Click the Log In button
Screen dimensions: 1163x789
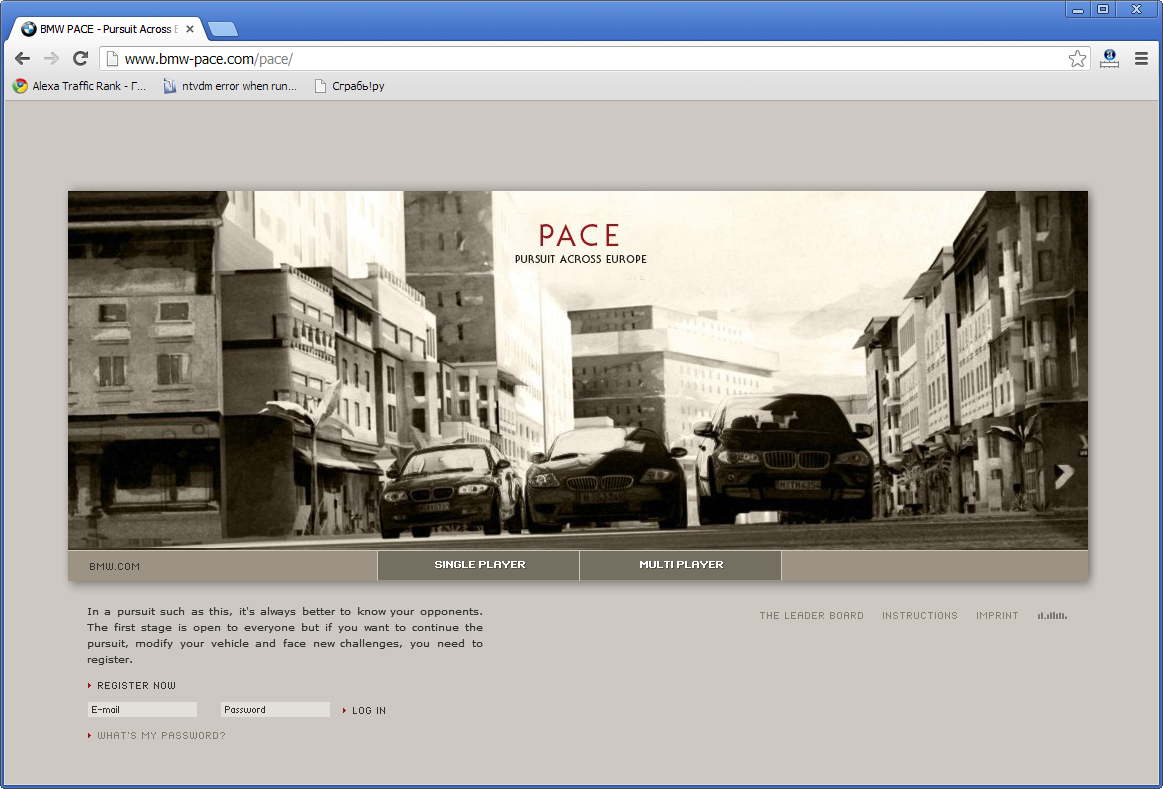click(364, 710)
